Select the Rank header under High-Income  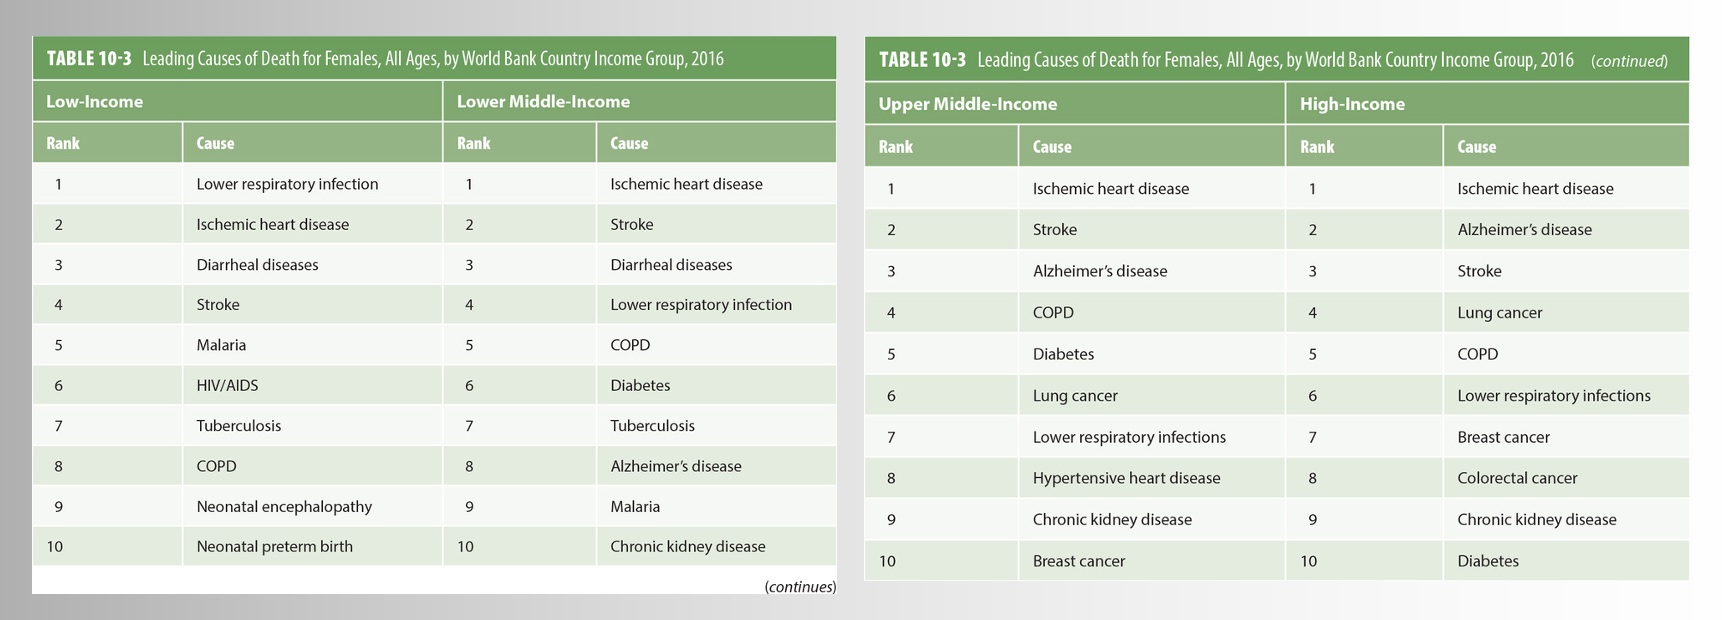(x=1317, y=147)
